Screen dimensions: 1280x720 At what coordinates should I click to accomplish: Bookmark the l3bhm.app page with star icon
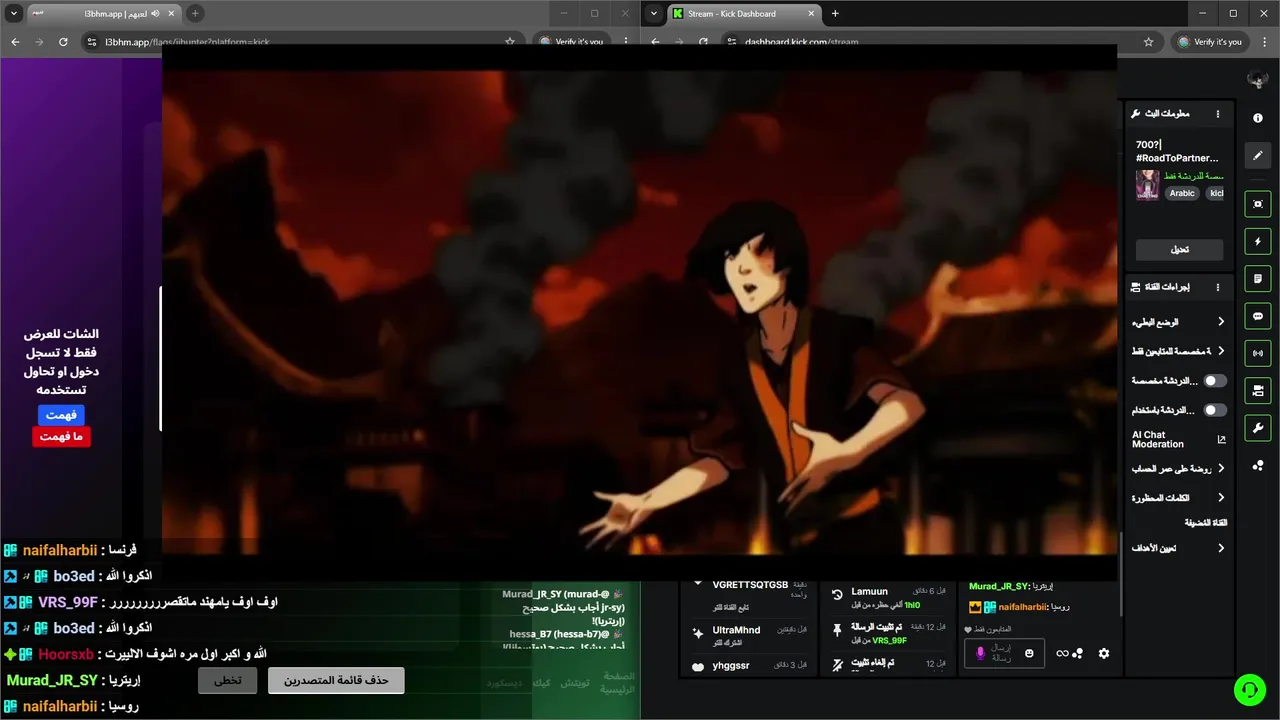click(510, 42)
